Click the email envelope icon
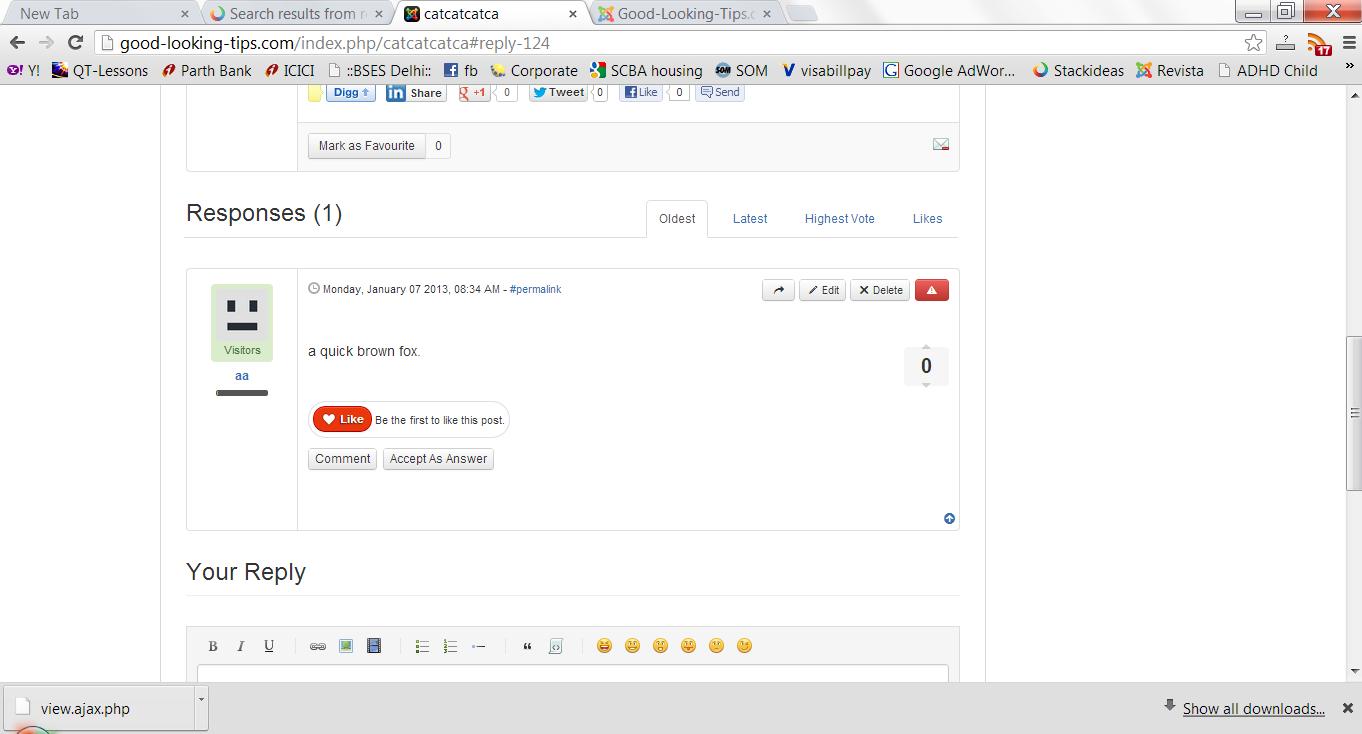Screen dimensions: 1362x734 point(940,143)
